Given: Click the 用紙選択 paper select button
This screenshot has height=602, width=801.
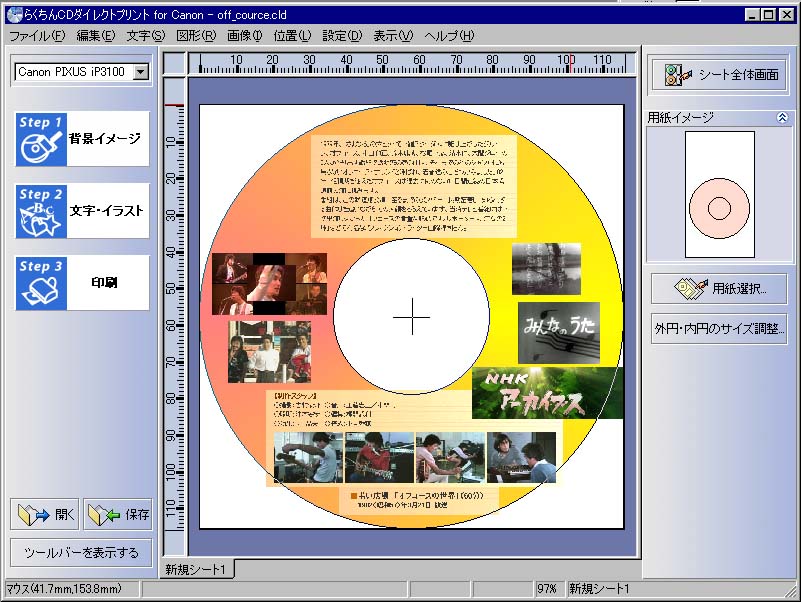Looking at the screenshot, I should point(719,289).
